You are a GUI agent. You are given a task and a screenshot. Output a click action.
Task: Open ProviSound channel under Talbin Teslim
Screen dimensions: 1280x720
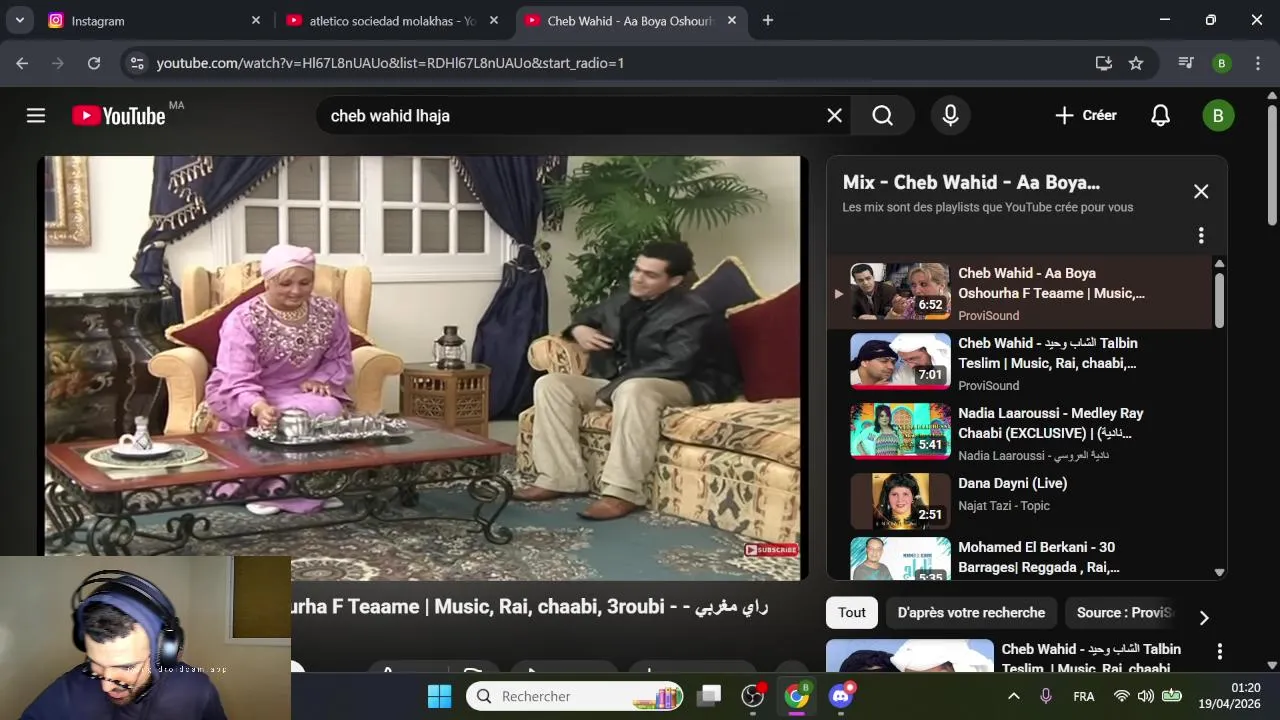click(988, 386)
